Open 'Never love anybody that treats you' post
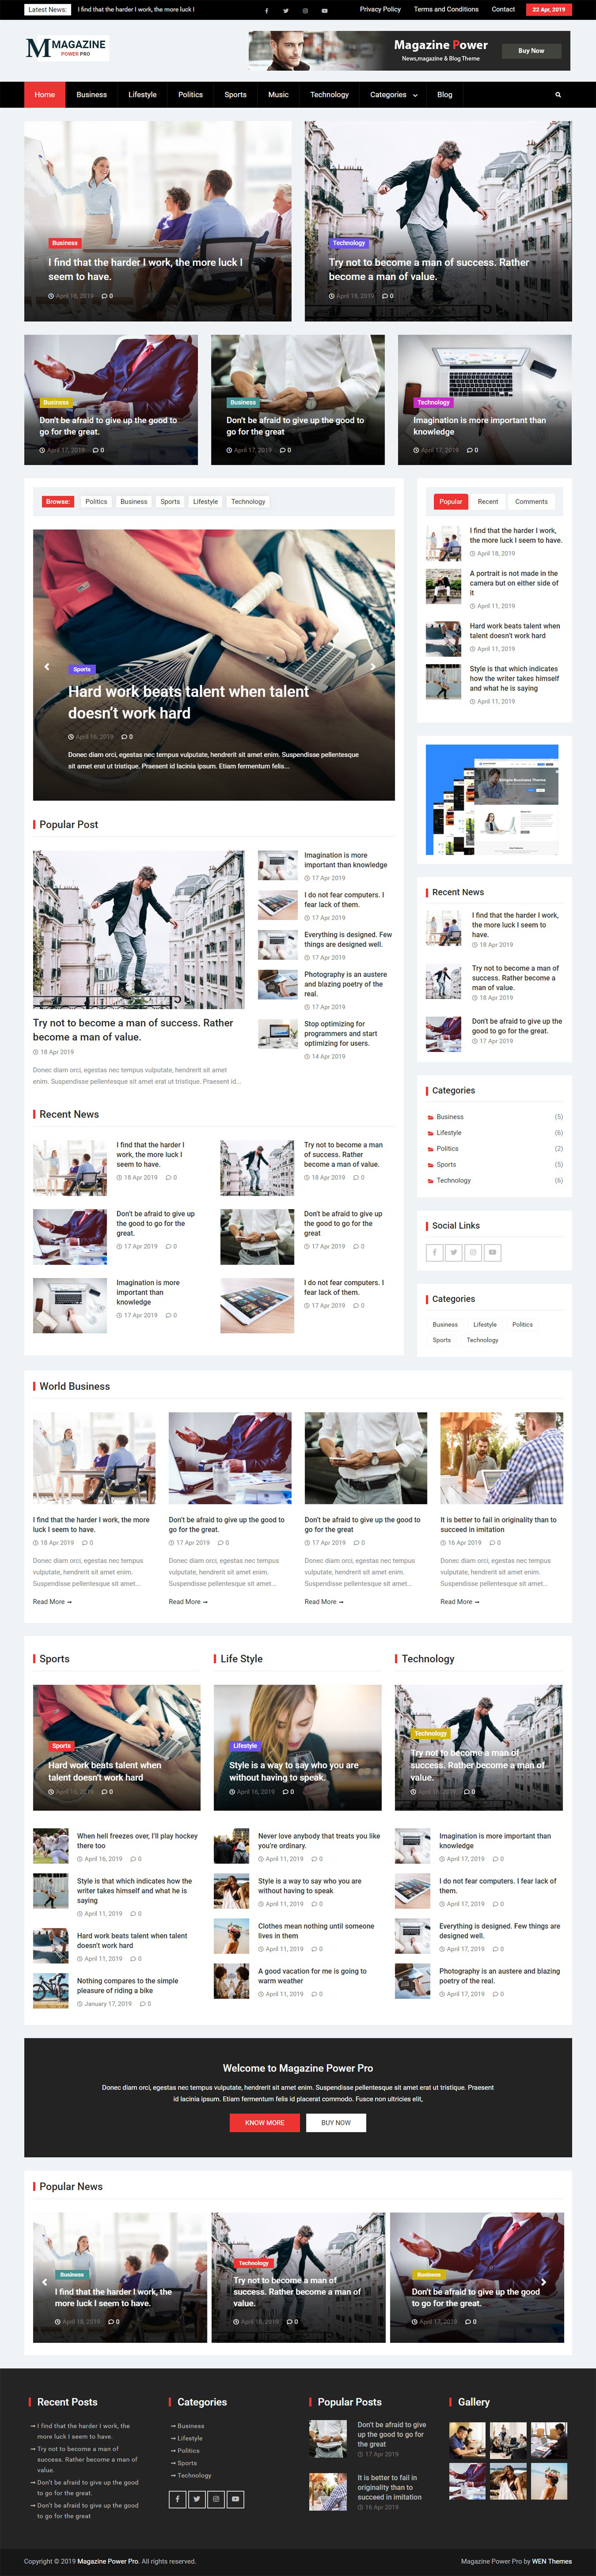 tap(319, 1841)
